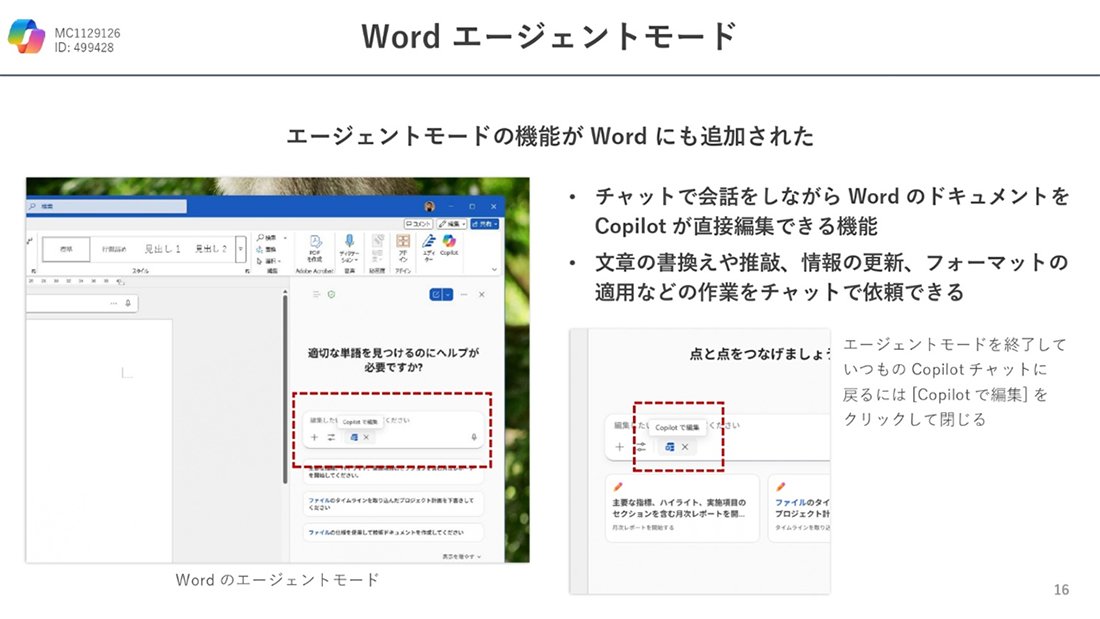Click the ID: 499428 text
Image resolution: width=1100 pixels, height=619 pixels.
(84, 48)
